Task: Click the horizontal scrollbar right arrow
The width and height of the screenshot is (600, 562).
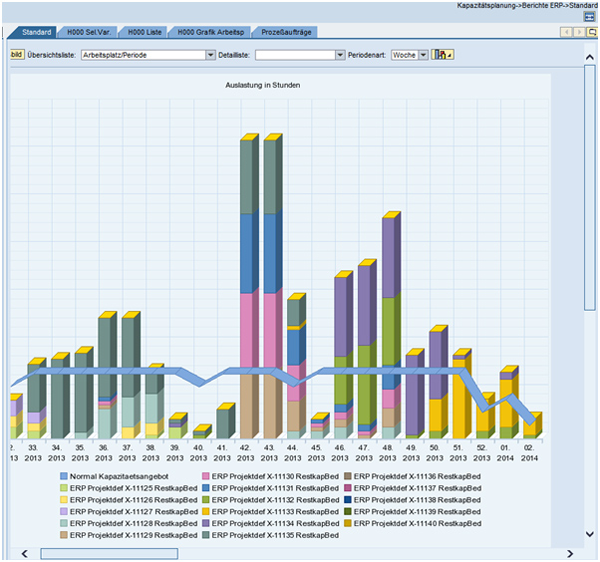Action: [569, 553]
